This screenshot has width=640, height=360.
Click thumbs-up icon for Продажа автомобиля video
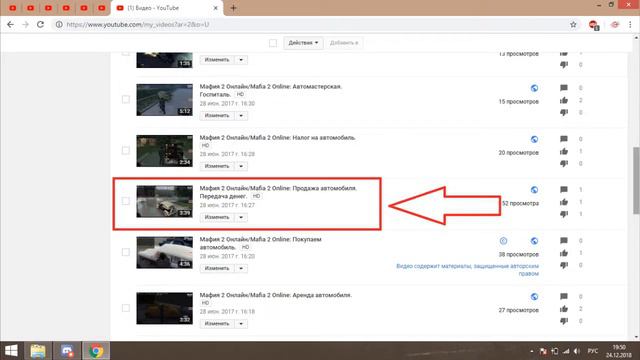(x=564, y=202)
